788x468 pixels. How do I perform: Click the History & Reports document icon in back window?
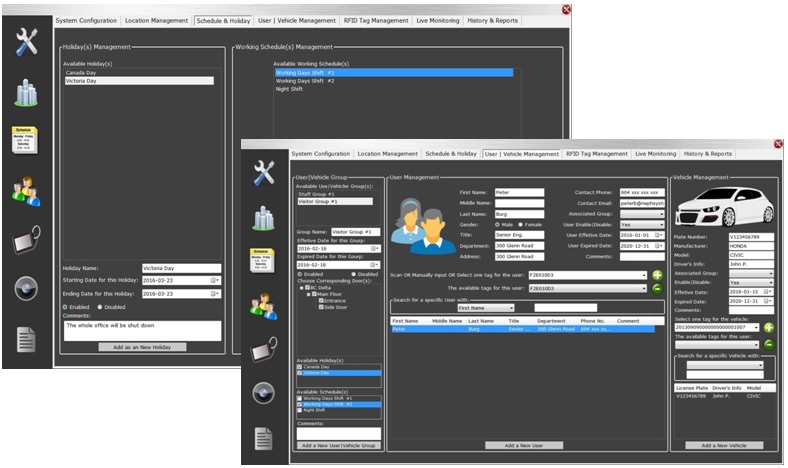coord(25,338)
